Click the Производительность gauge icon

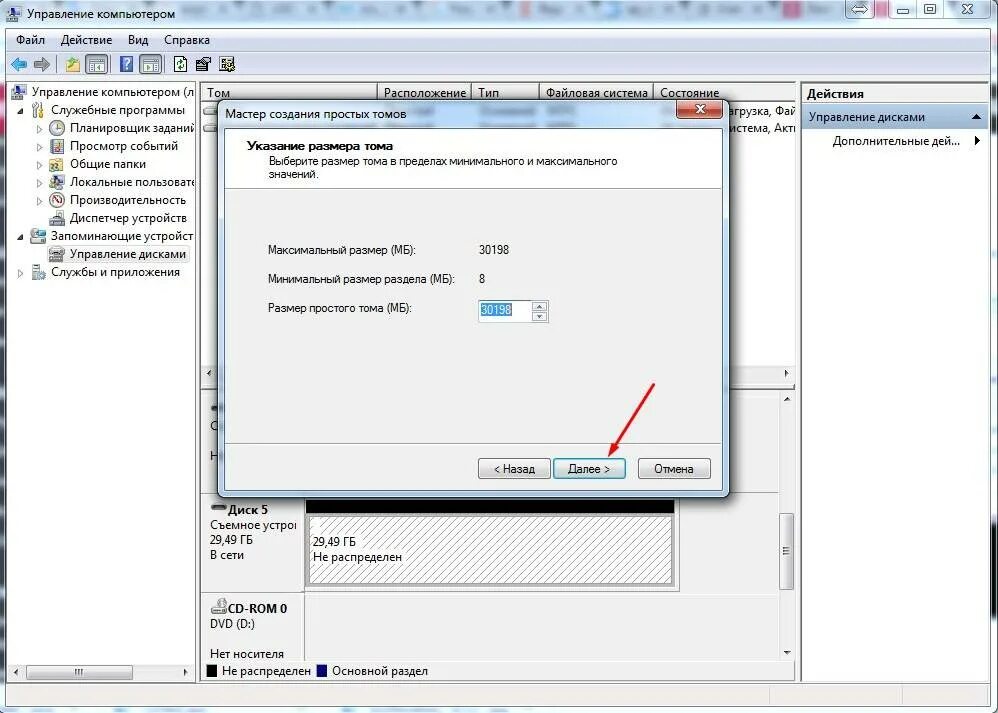57,200
